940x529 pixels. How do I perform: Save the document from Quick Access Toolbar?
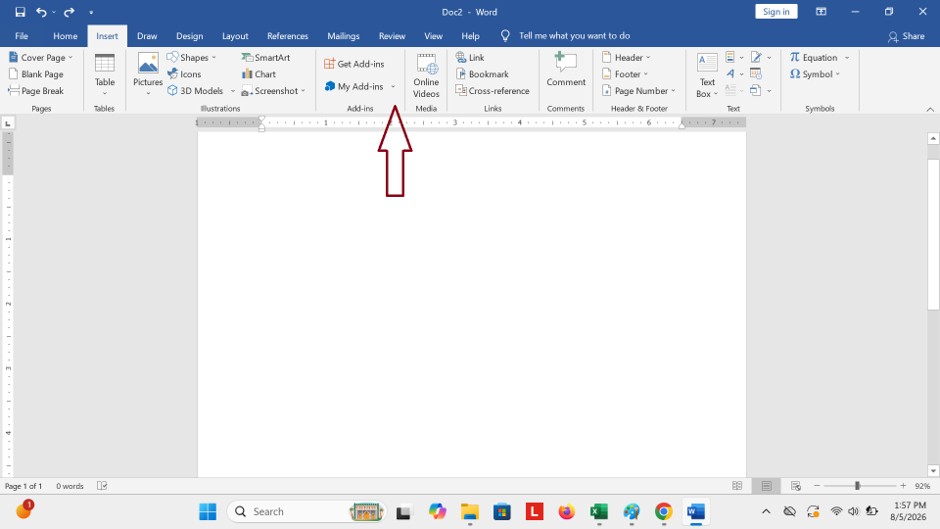point(20,12)
